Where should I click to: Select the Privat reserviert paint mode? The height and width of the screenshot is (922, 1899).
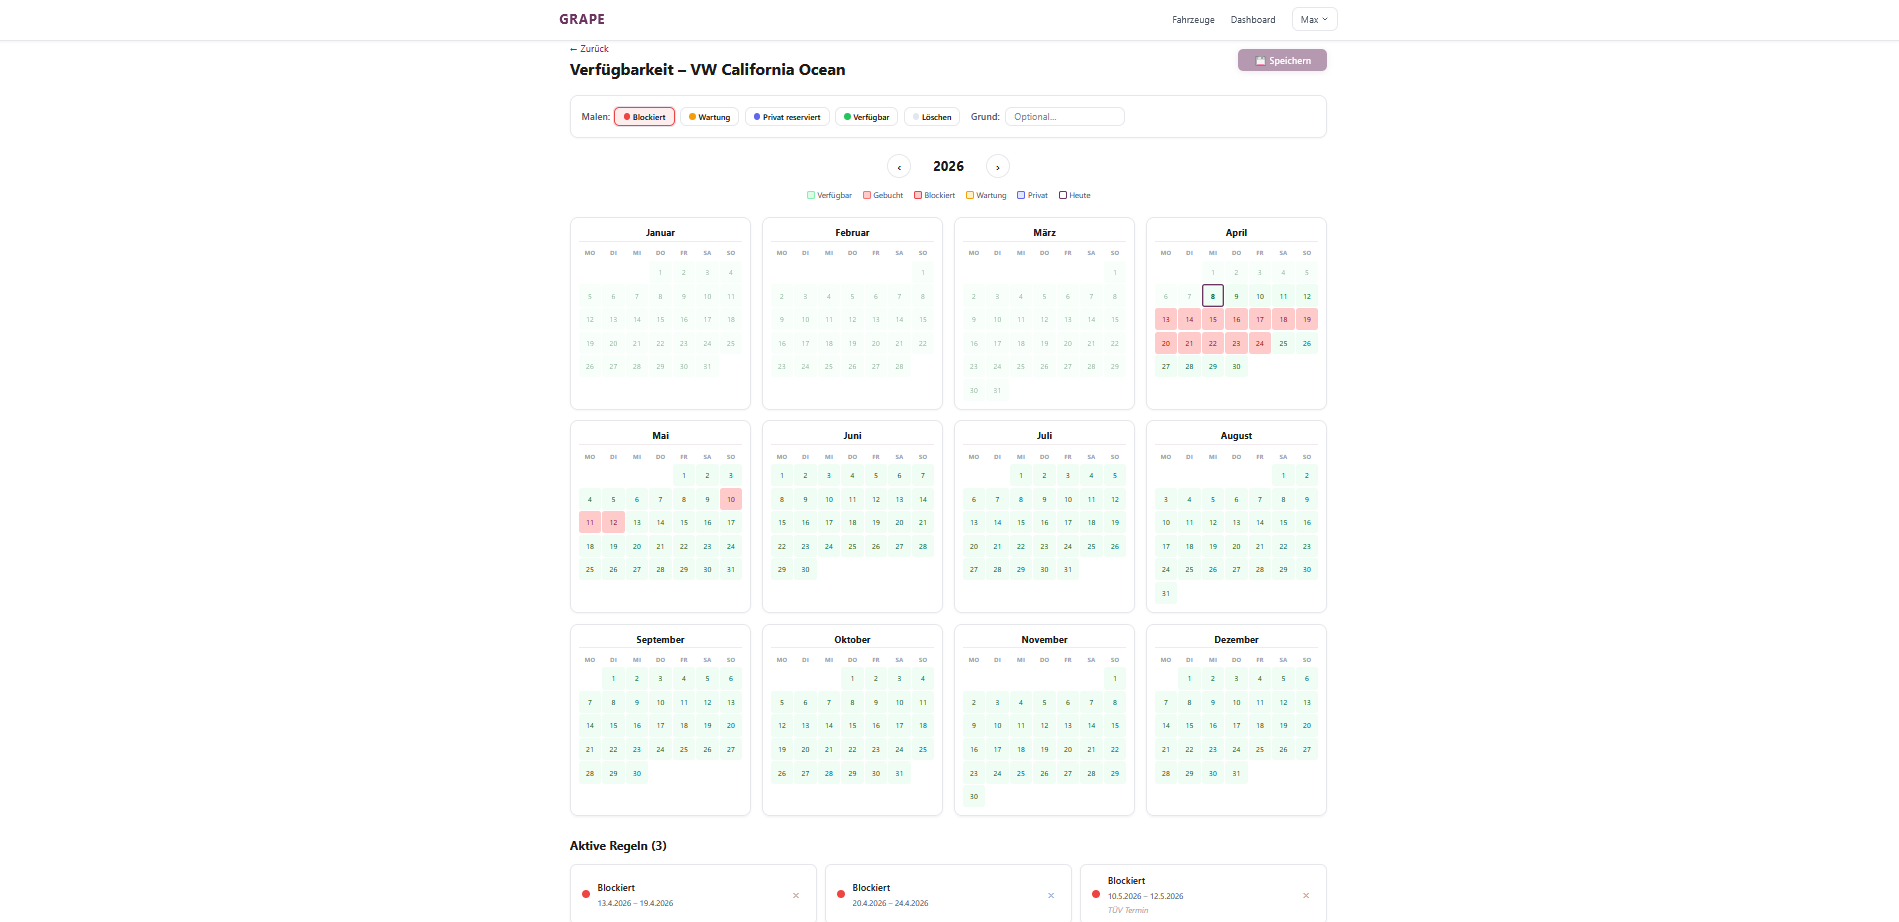click(786, 116)
